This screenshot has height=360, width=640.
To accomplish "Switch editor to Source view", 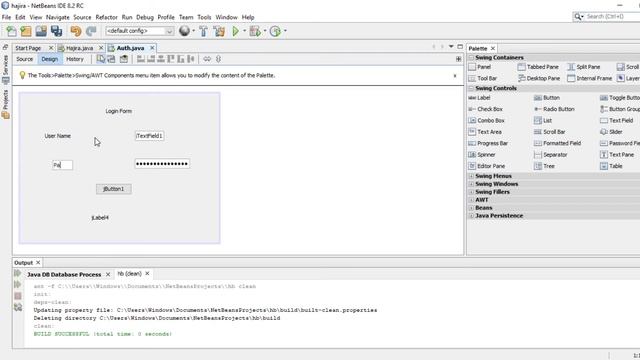I will click(24, 59).
